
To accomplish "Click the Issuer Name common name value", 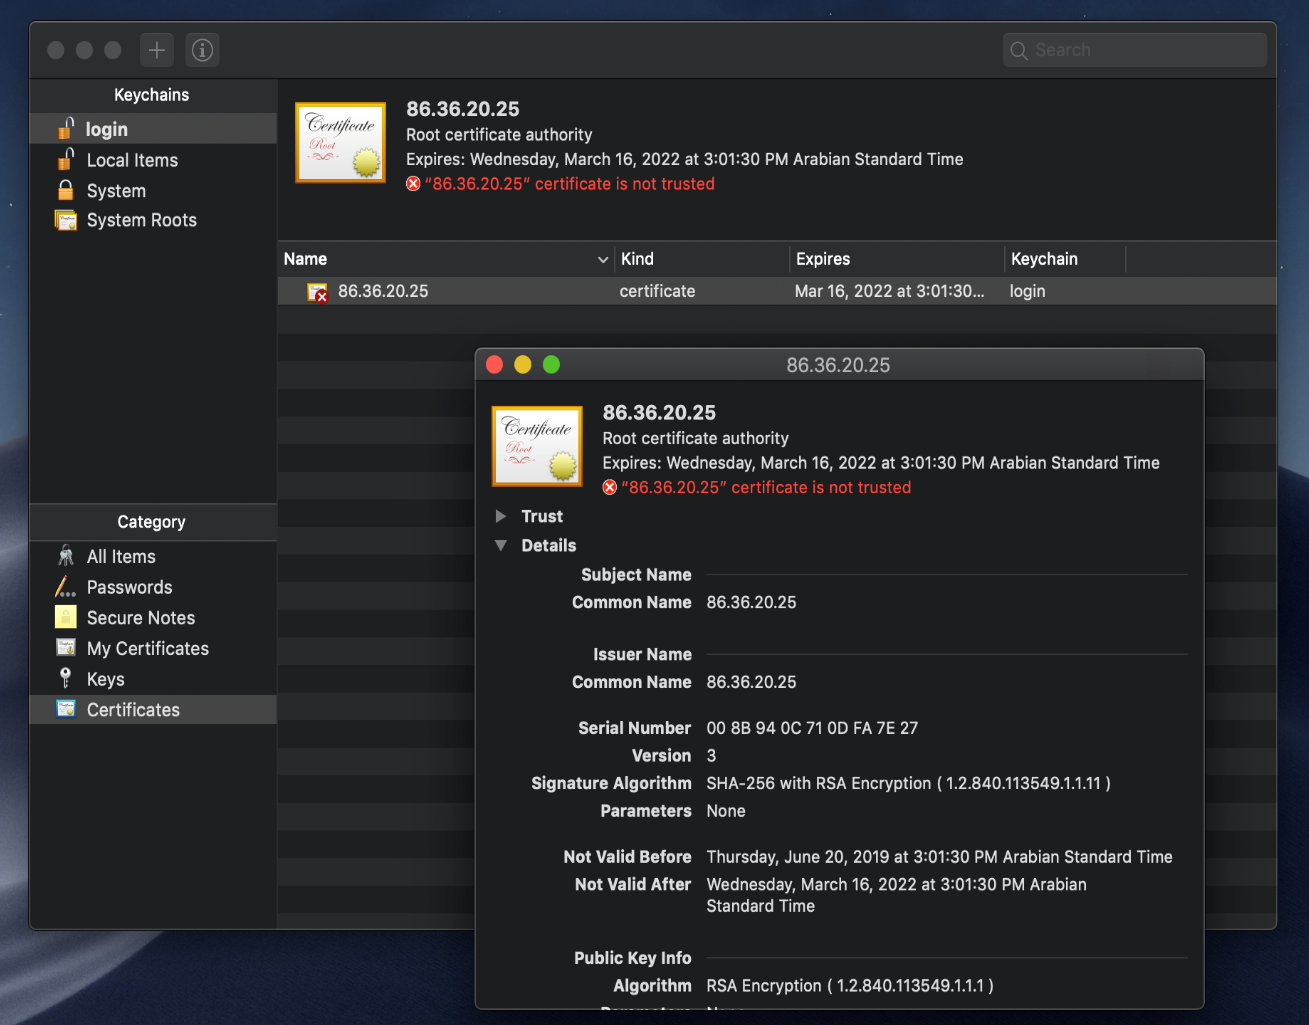I will pos(752,682).
